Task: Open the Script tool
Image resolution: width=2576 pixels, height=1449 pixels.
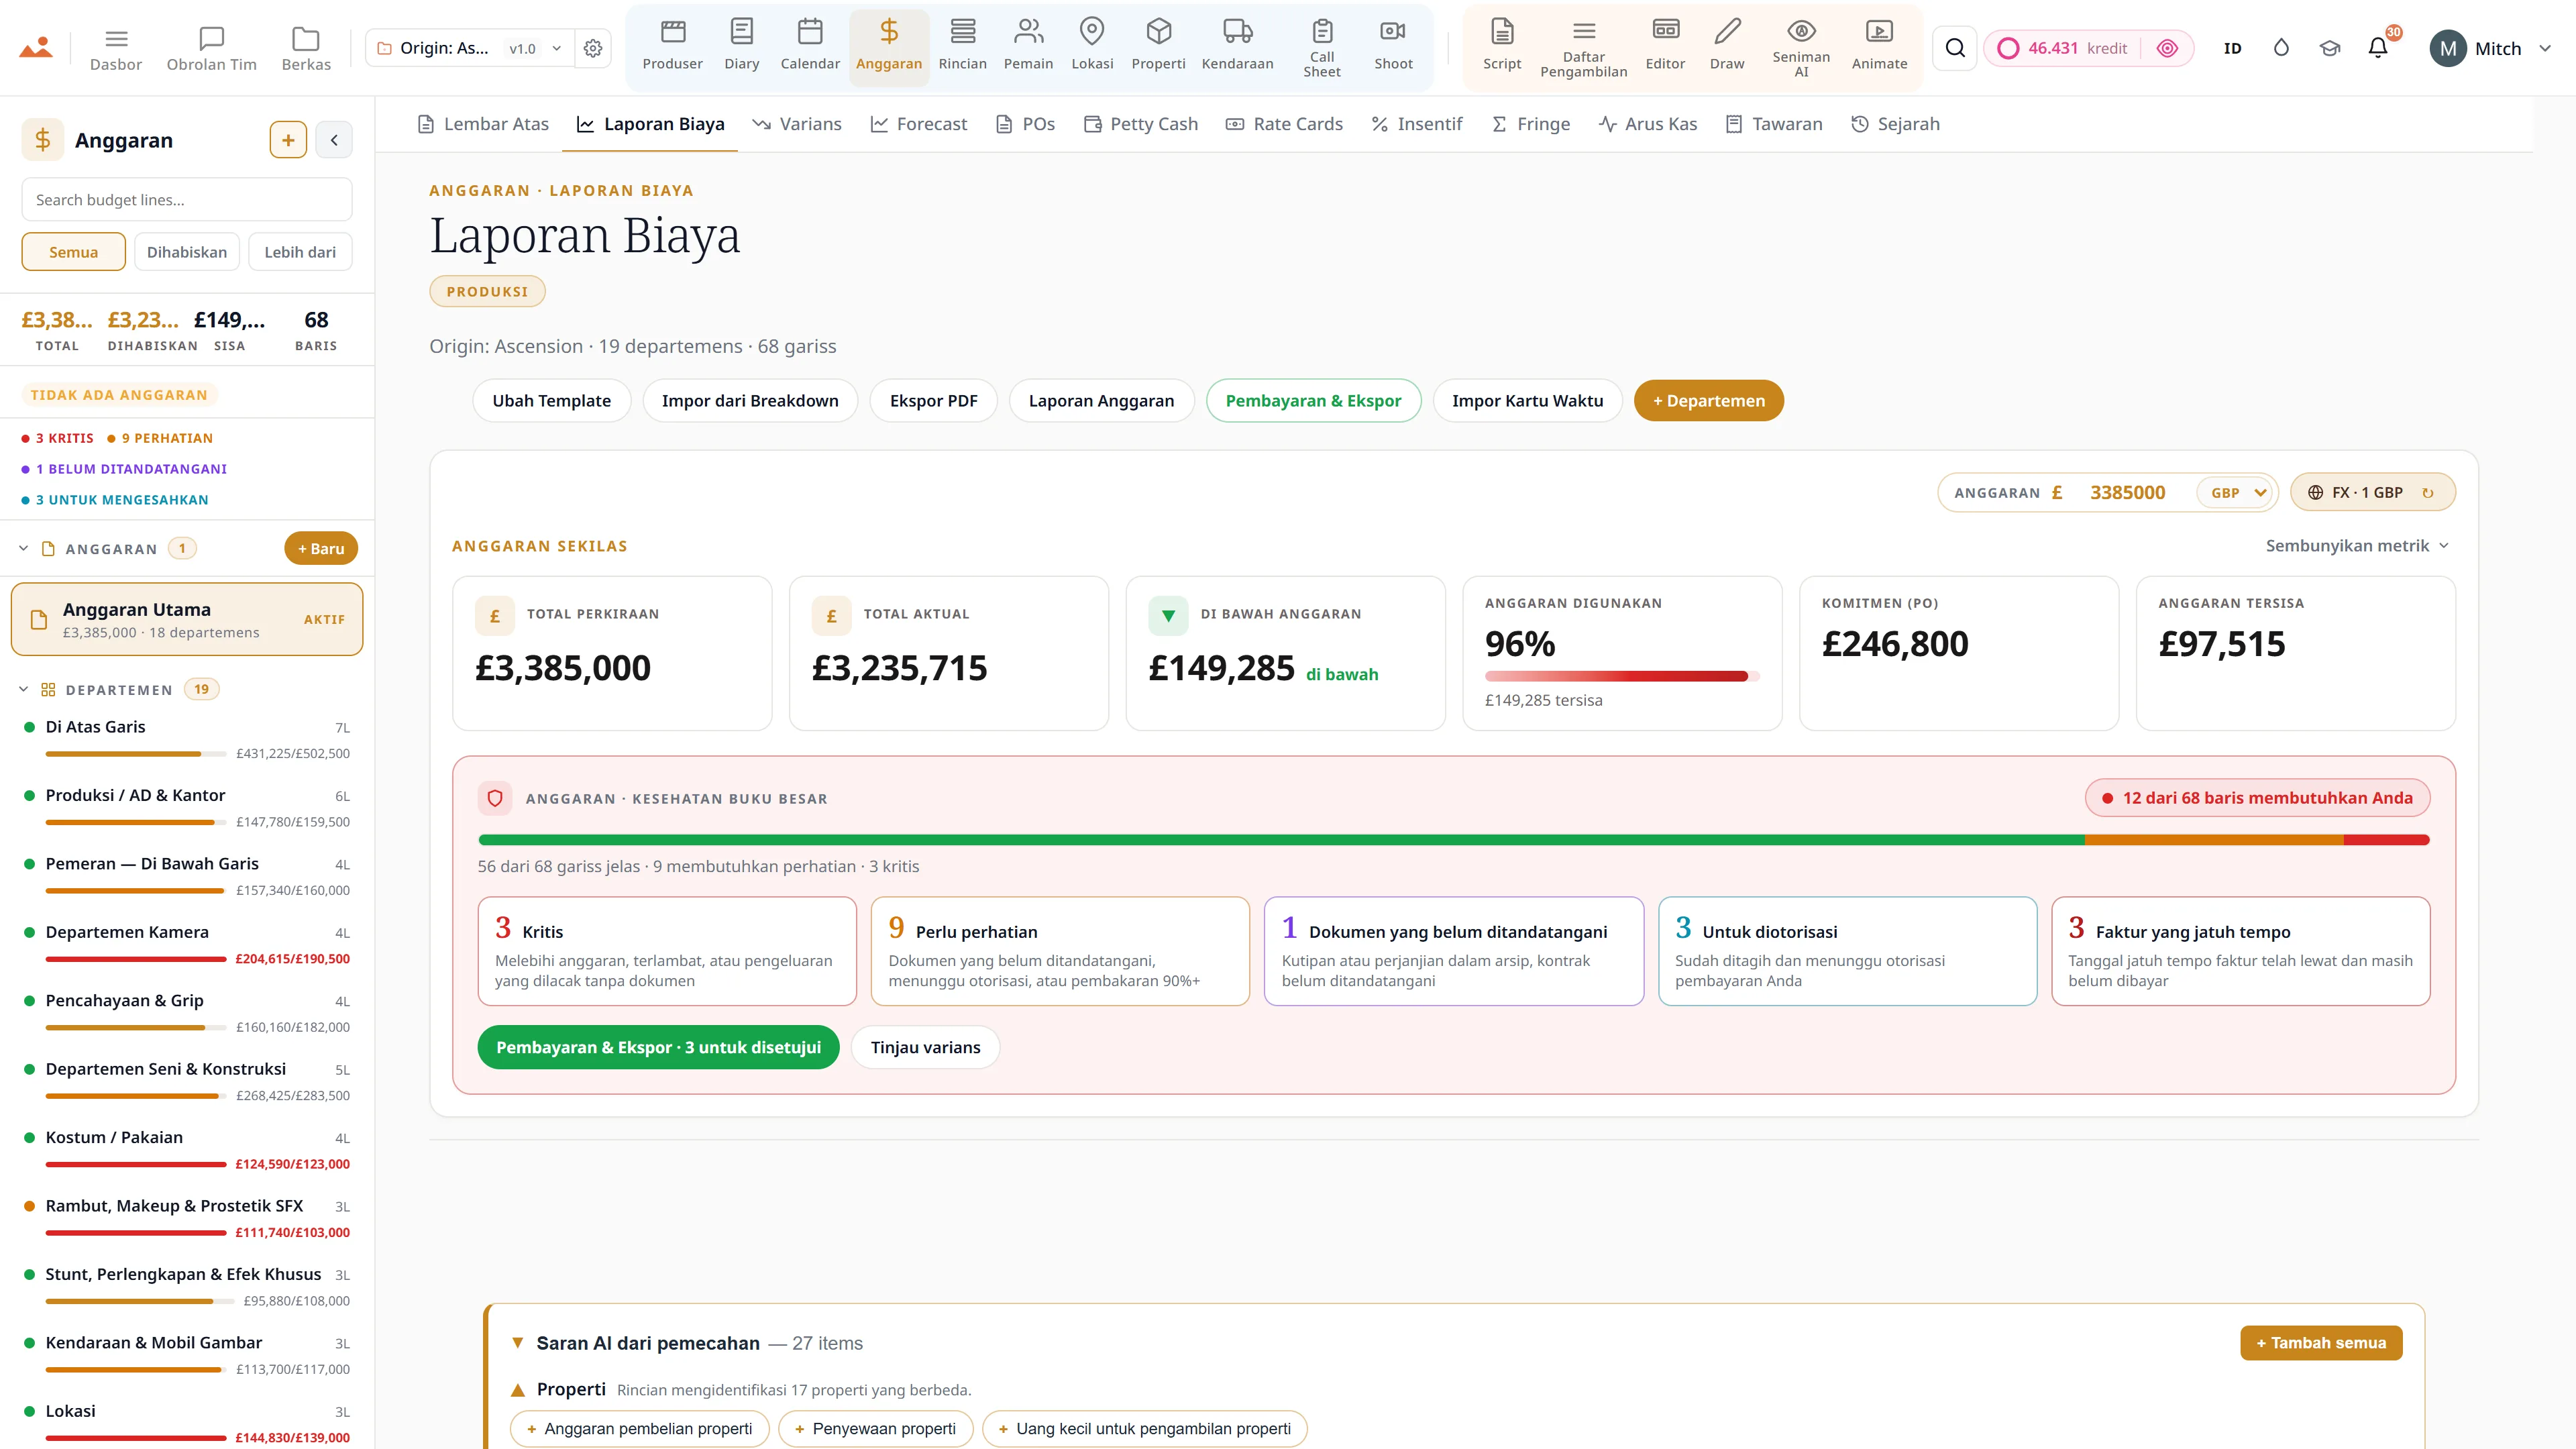Action: (1502, 46)
